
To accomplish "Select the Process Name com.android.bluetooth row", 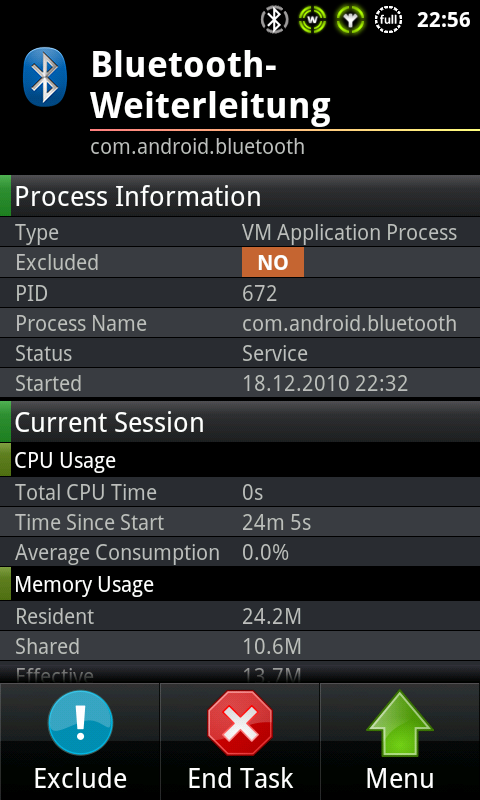I will pyautogui.click(x=240, y=323).
